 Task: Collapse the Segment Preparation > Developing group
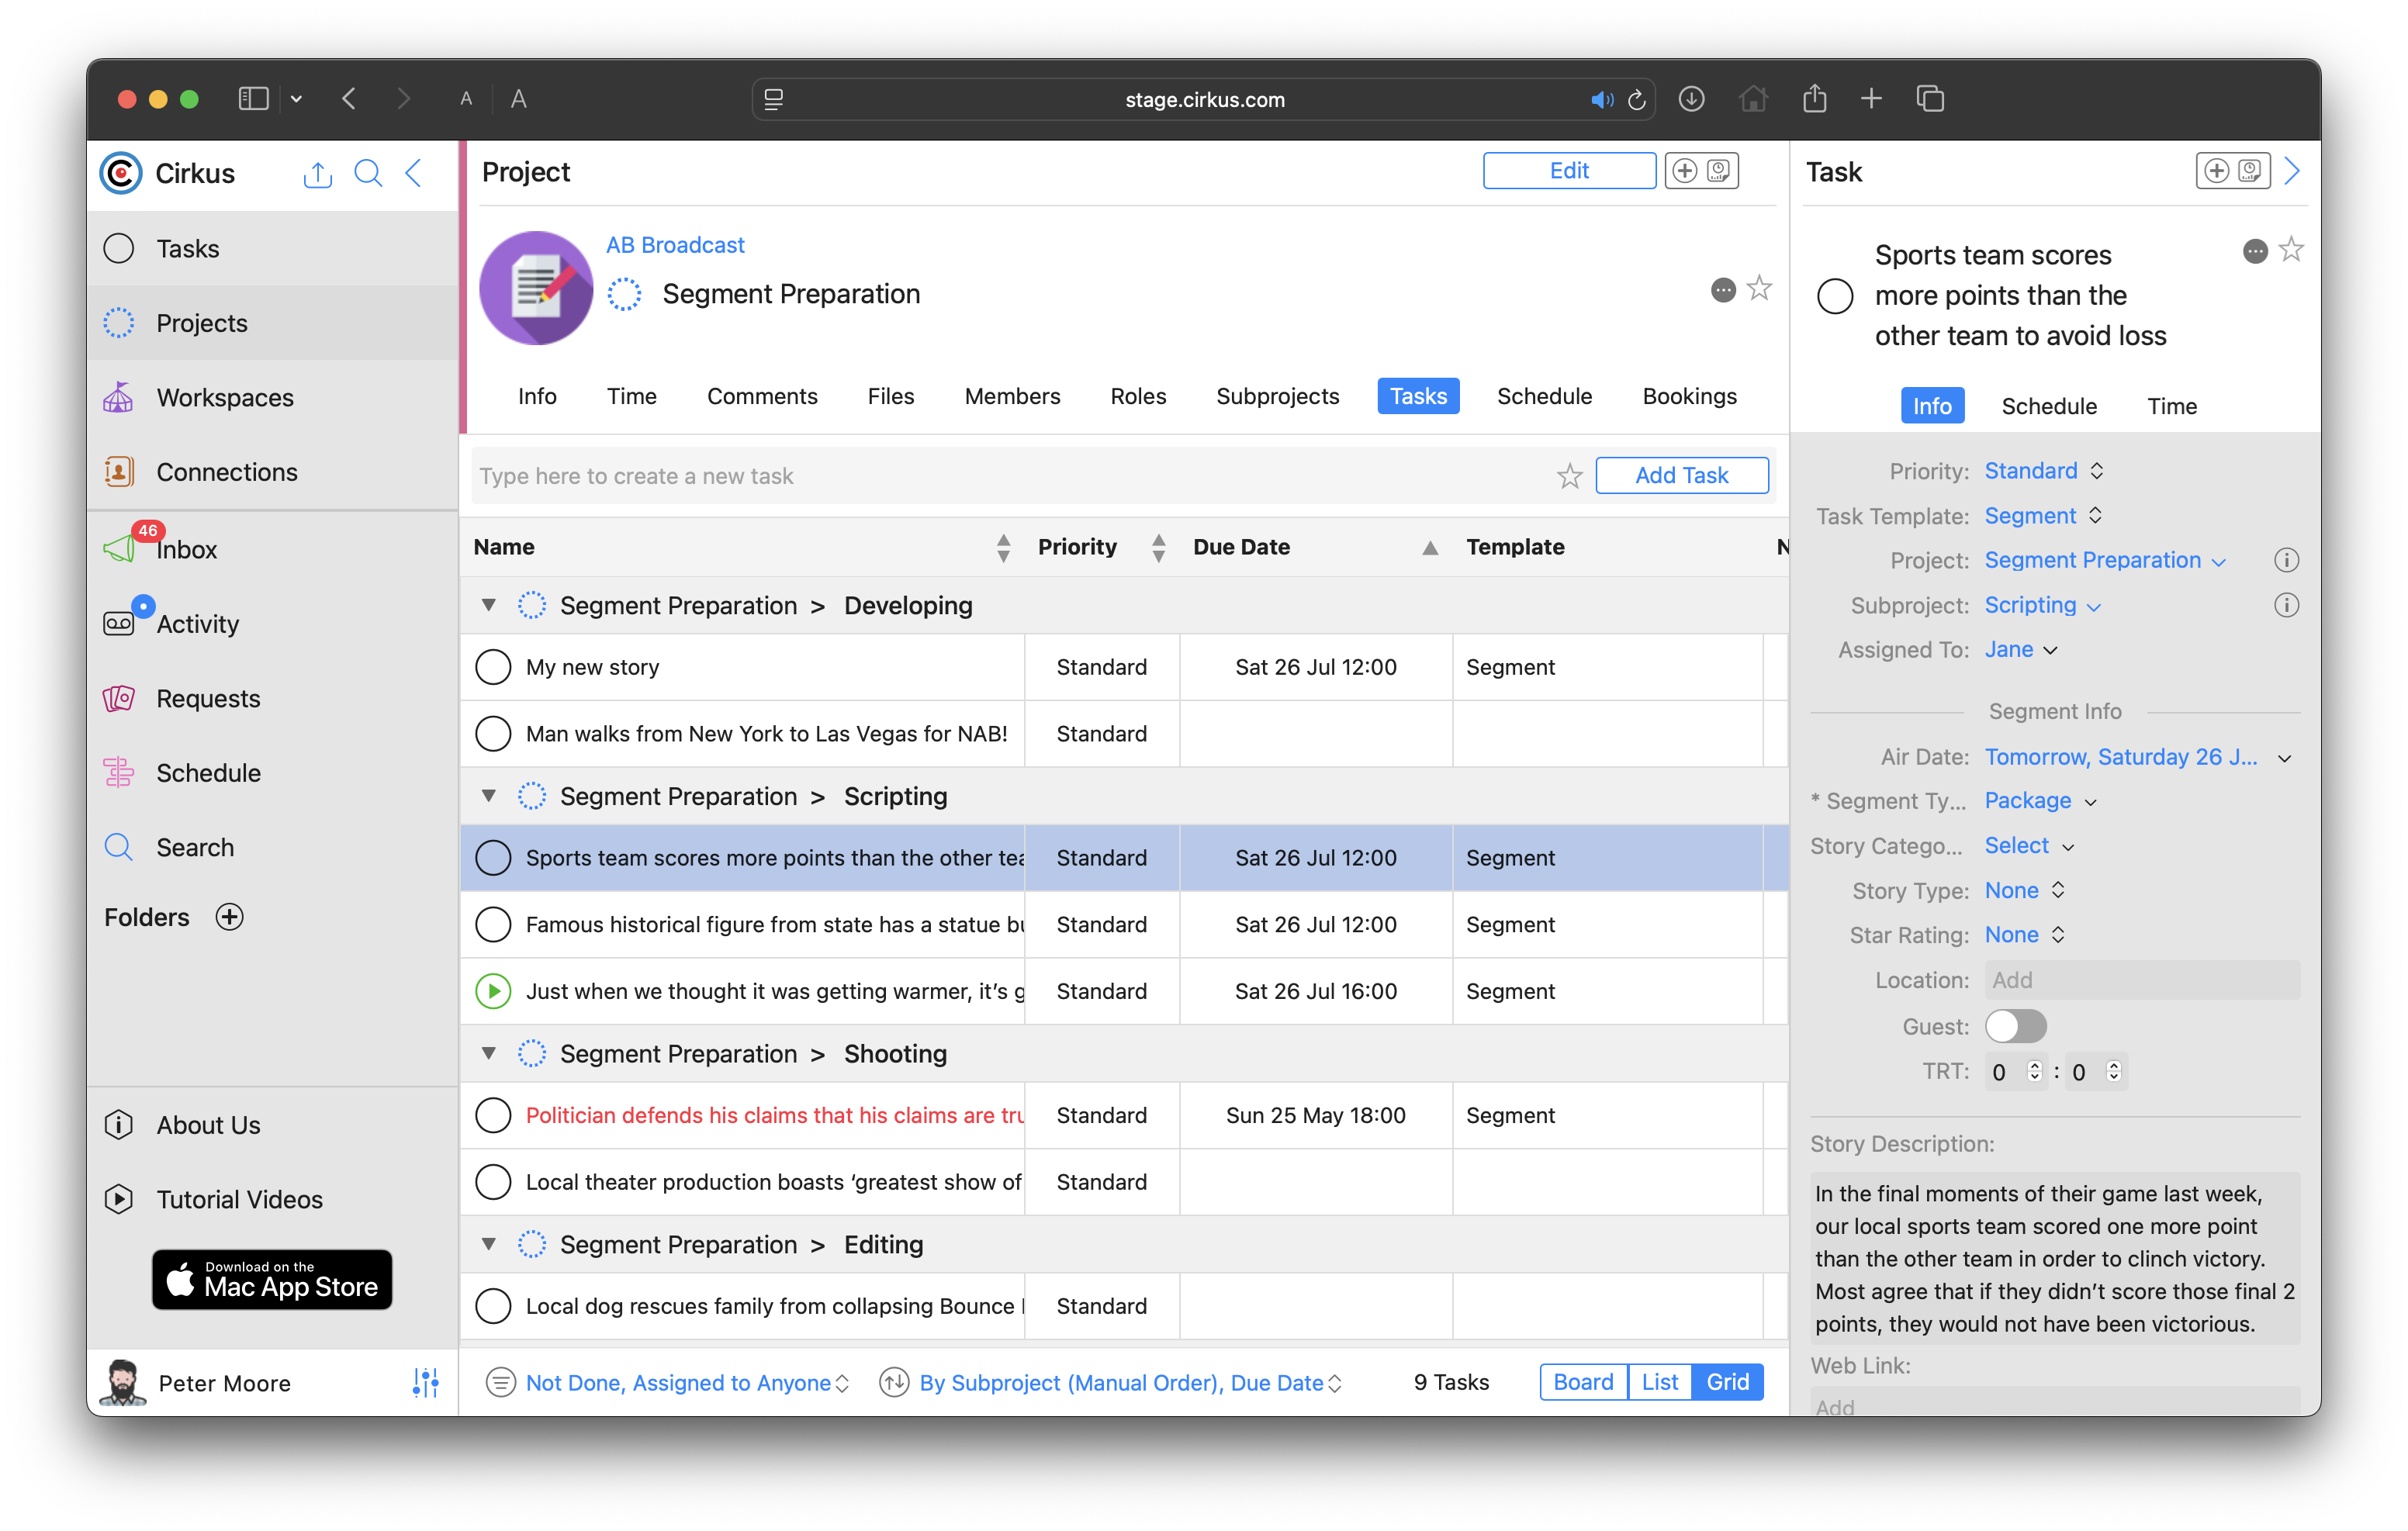(x=489, y=605)
